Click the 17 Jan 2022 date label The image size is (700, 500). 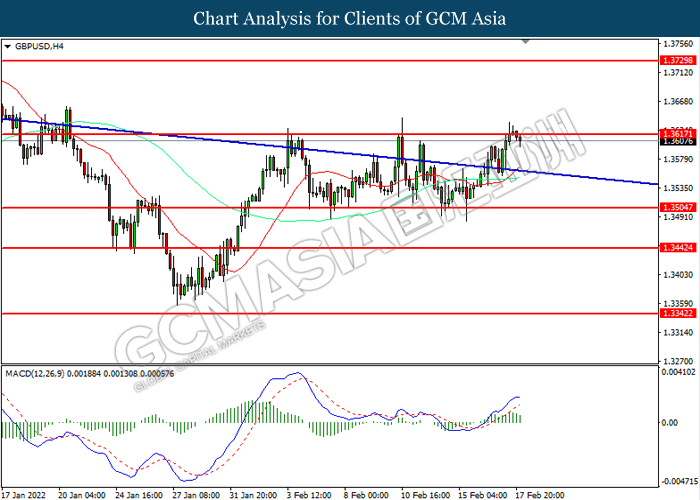pos(23,495)
